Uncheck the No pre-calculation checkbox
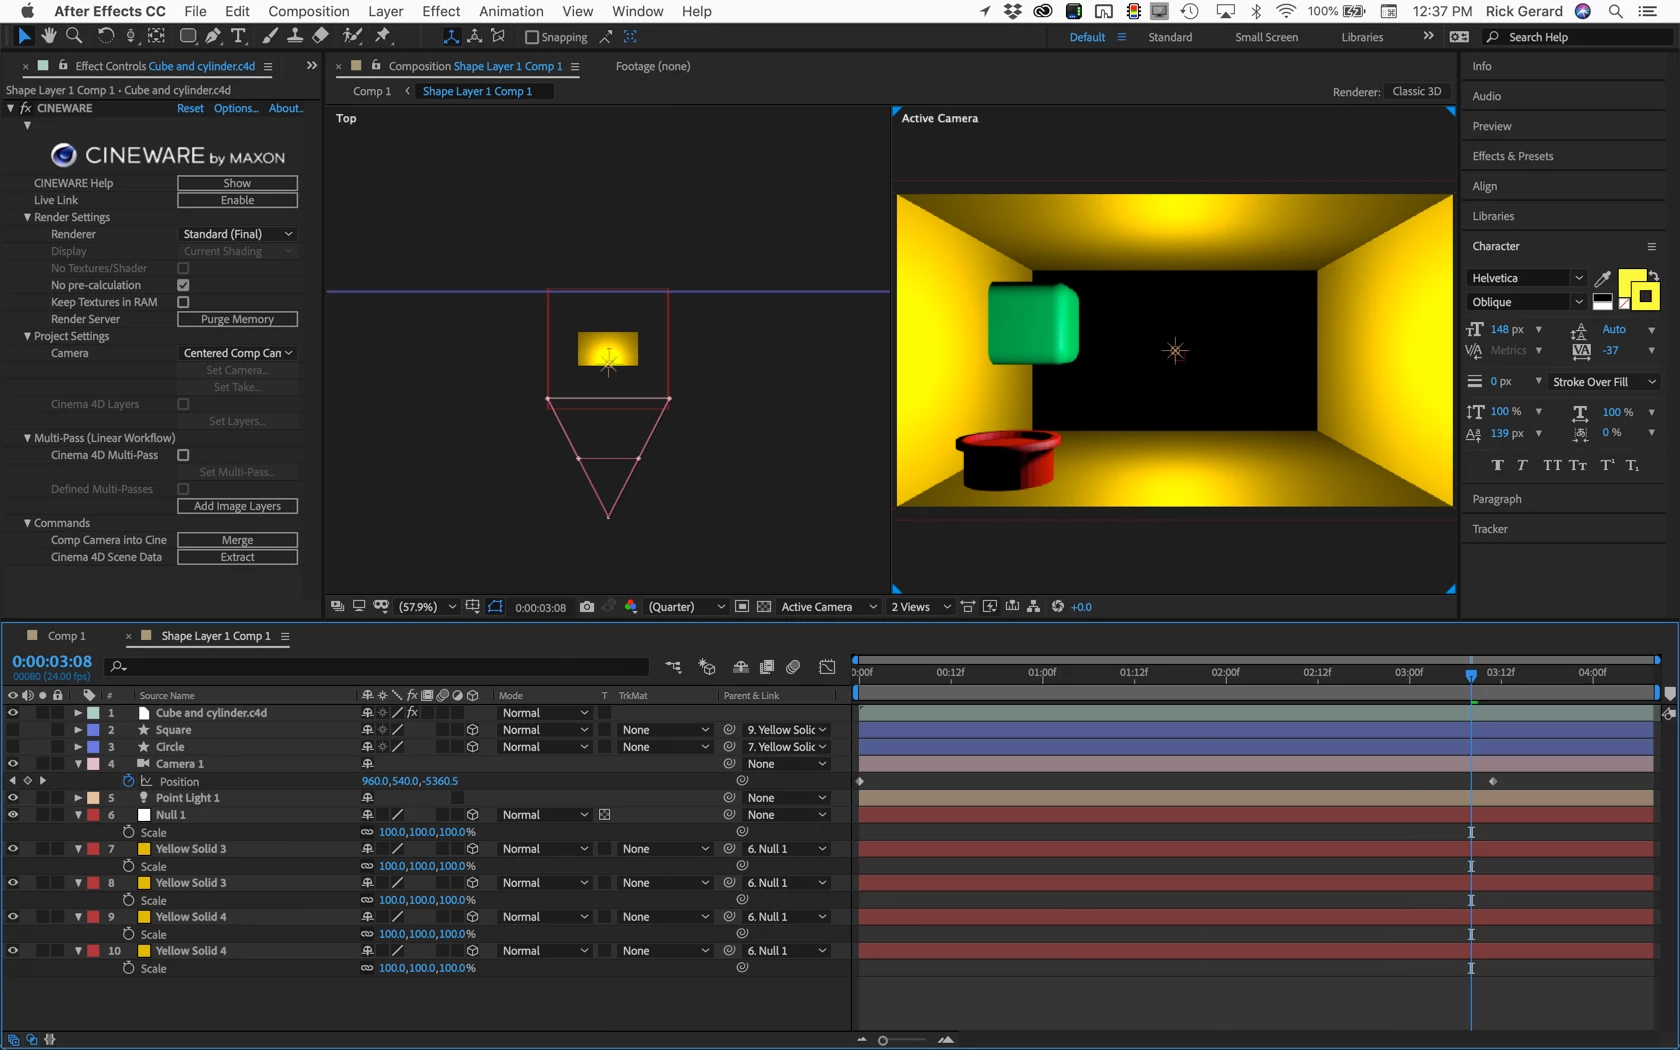1680x1050 pixels. pos(183,285)
